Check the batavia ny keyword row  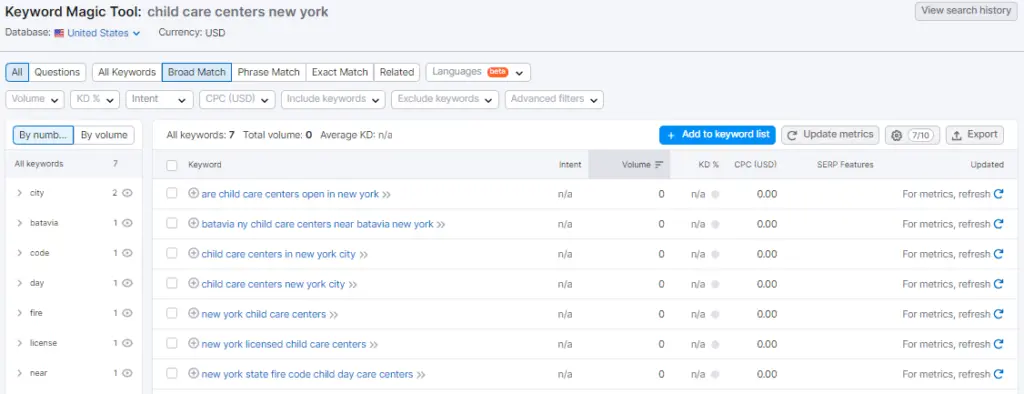172,224
